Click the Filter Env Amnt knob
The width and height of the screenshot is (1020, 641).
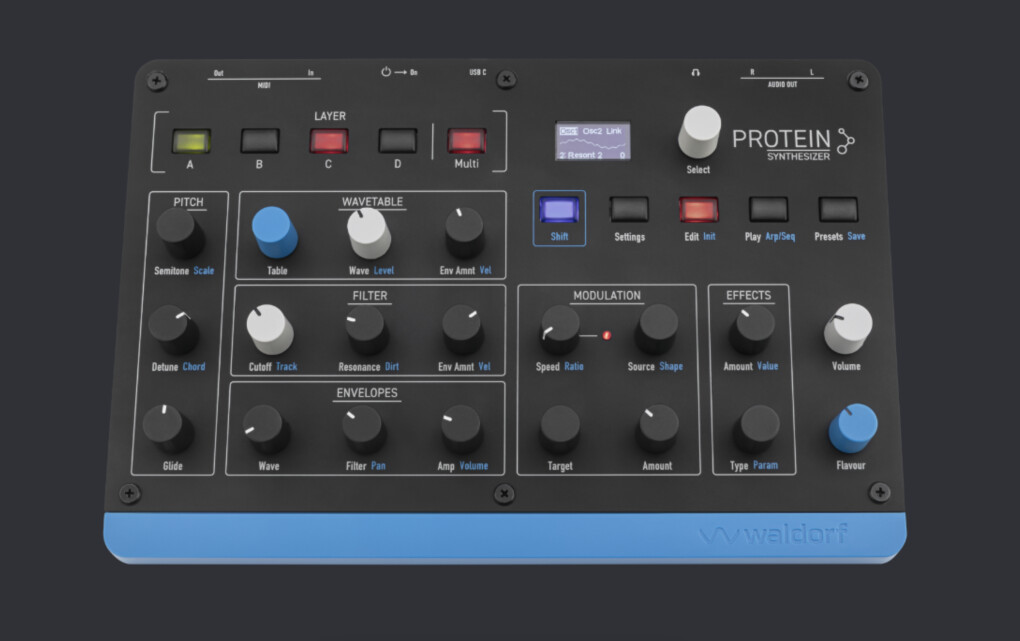tap(463, 330)
